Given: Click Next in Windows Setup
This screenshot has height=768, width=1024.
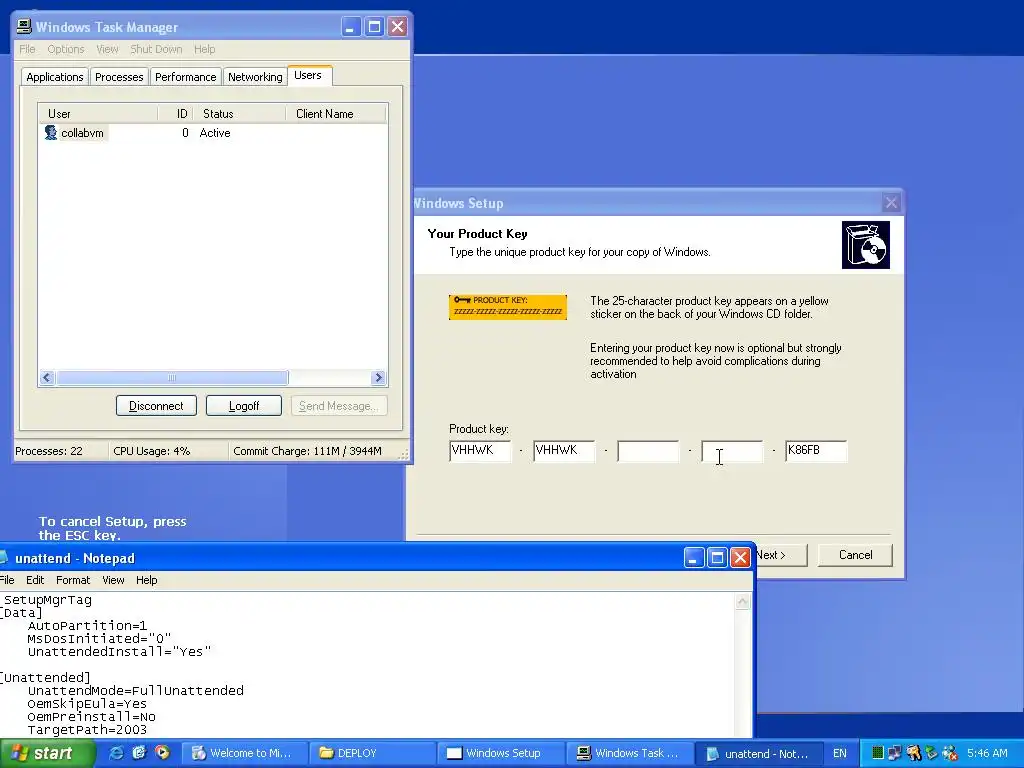Looking at the screenshot, I should (782, 555).
